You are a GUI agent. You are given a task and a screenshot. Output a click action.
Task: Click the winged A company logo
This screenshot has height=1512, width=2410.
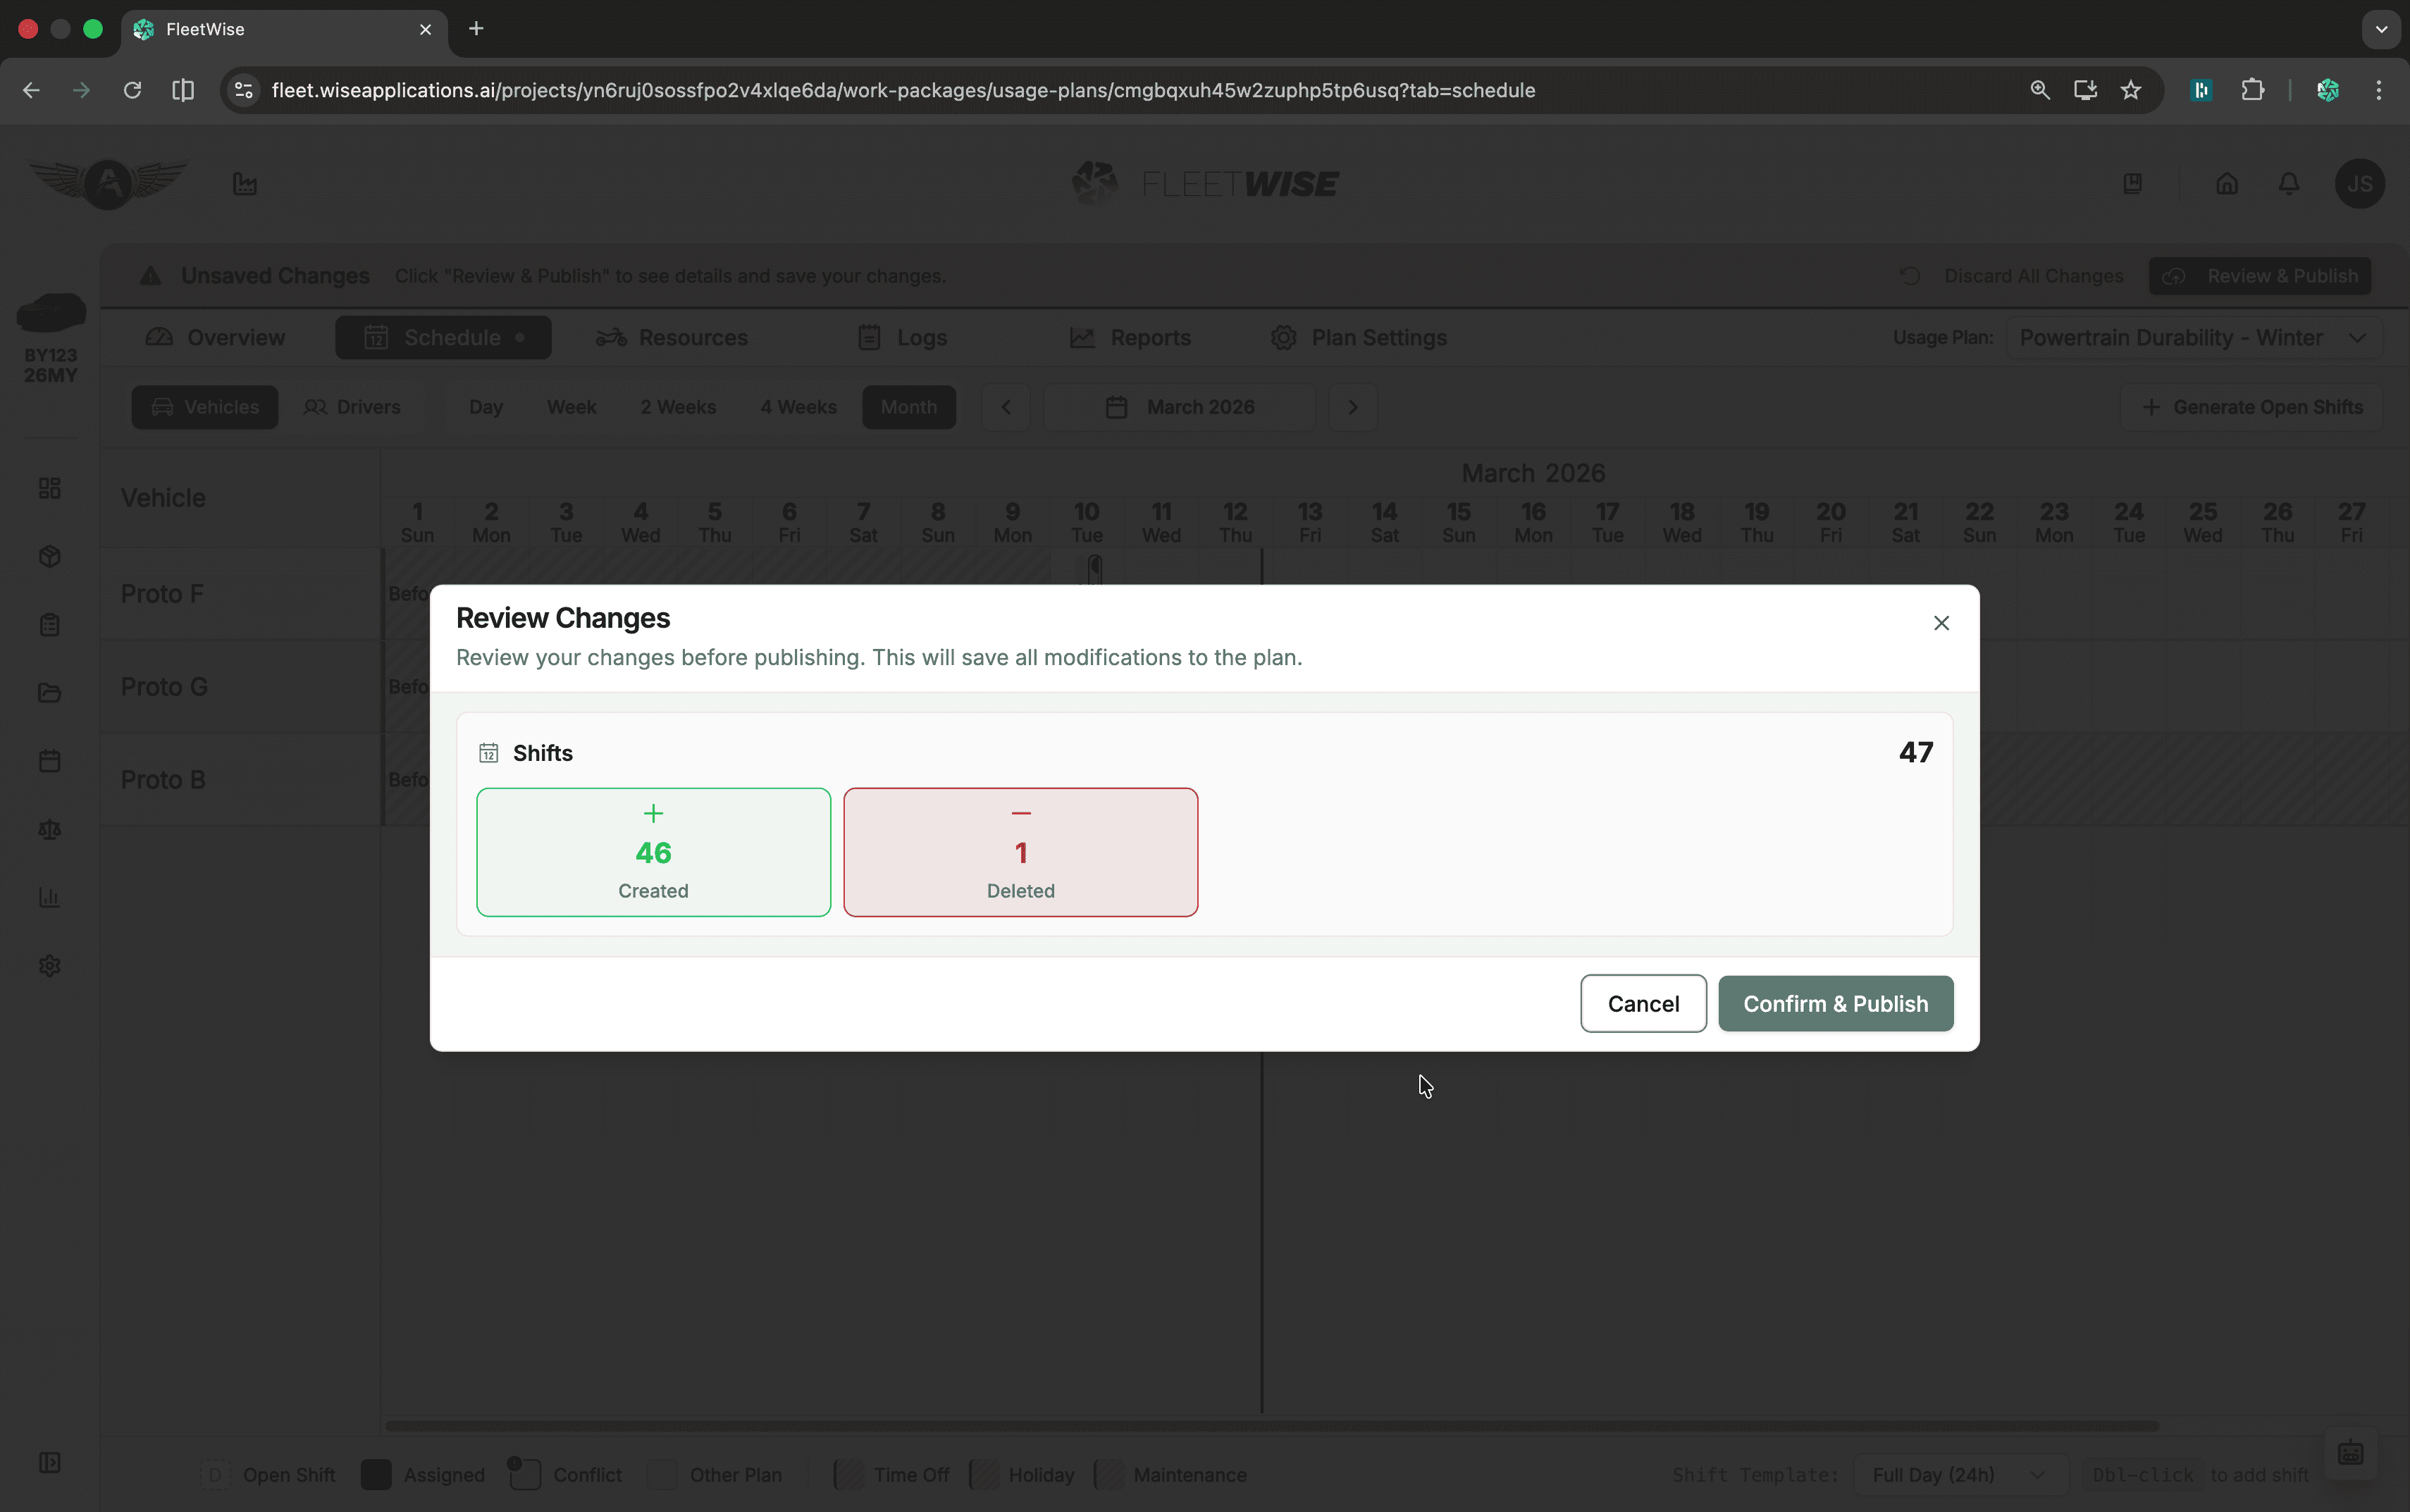click(x=109, y=183)
